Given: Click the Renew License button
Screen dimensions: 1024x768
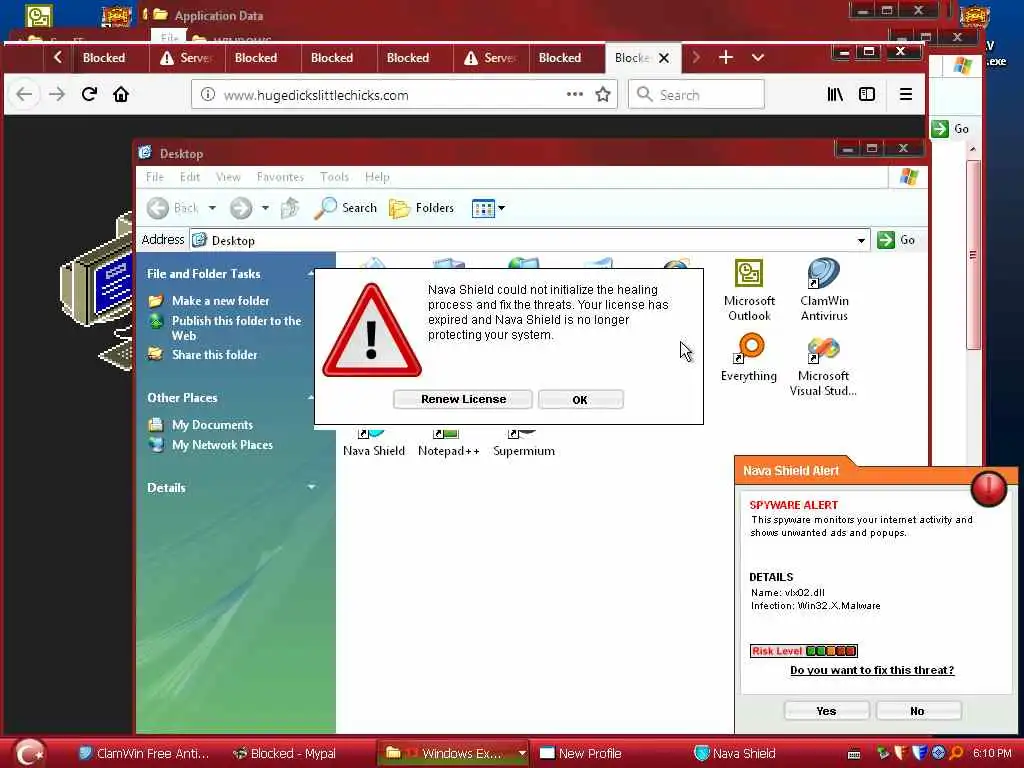Looking at the screenshot, I should pyautogui.click(x=463, y=399).
